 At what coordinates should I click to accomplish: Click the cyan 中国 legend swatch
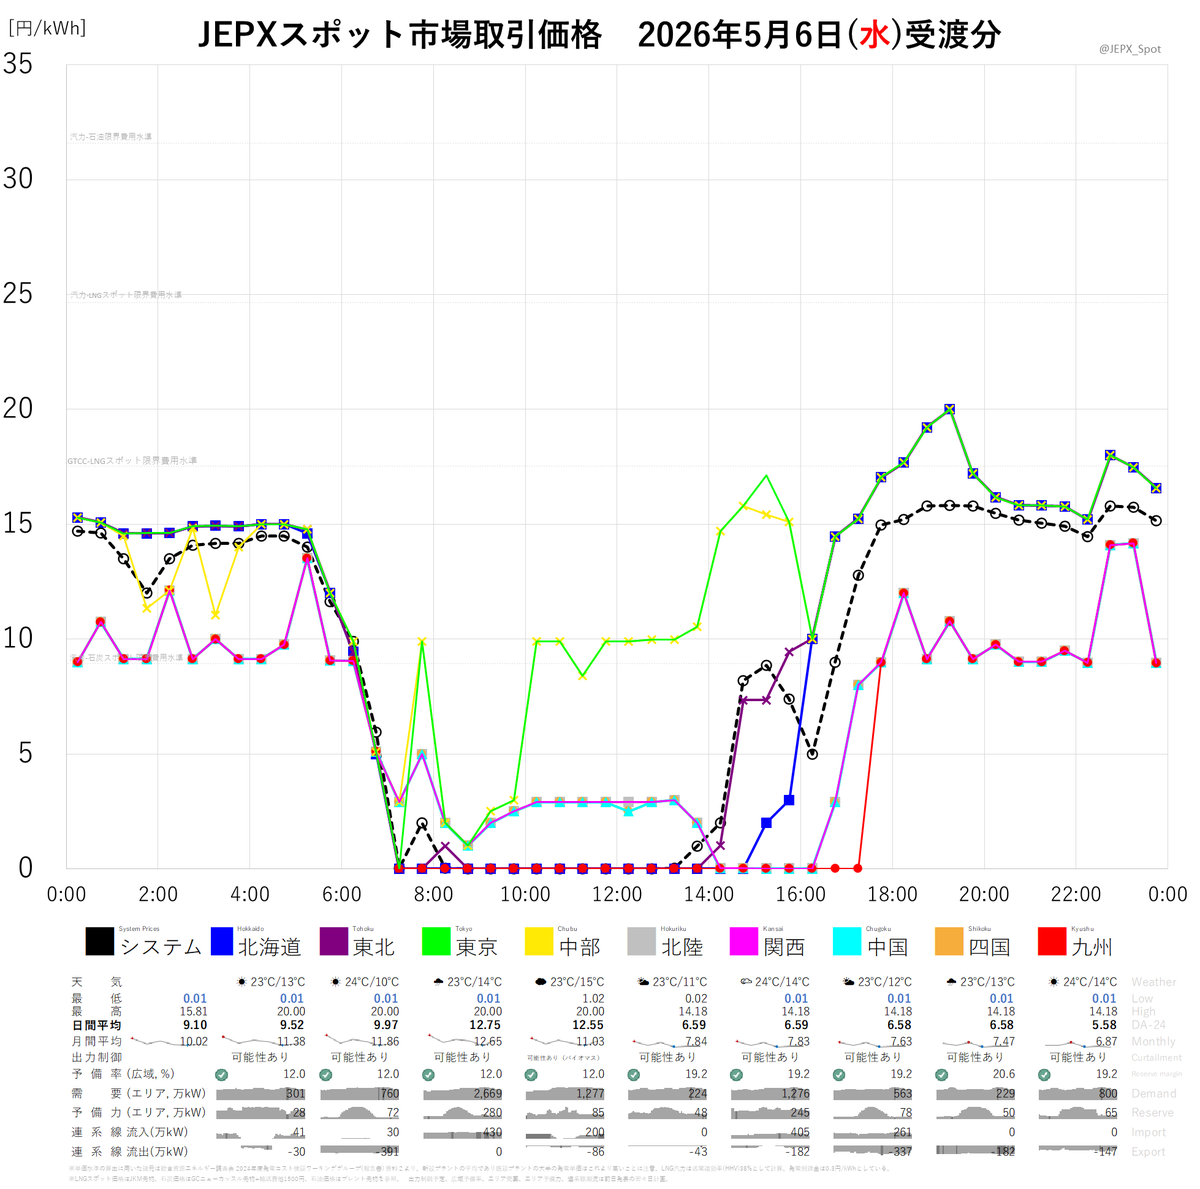(848, 942)
